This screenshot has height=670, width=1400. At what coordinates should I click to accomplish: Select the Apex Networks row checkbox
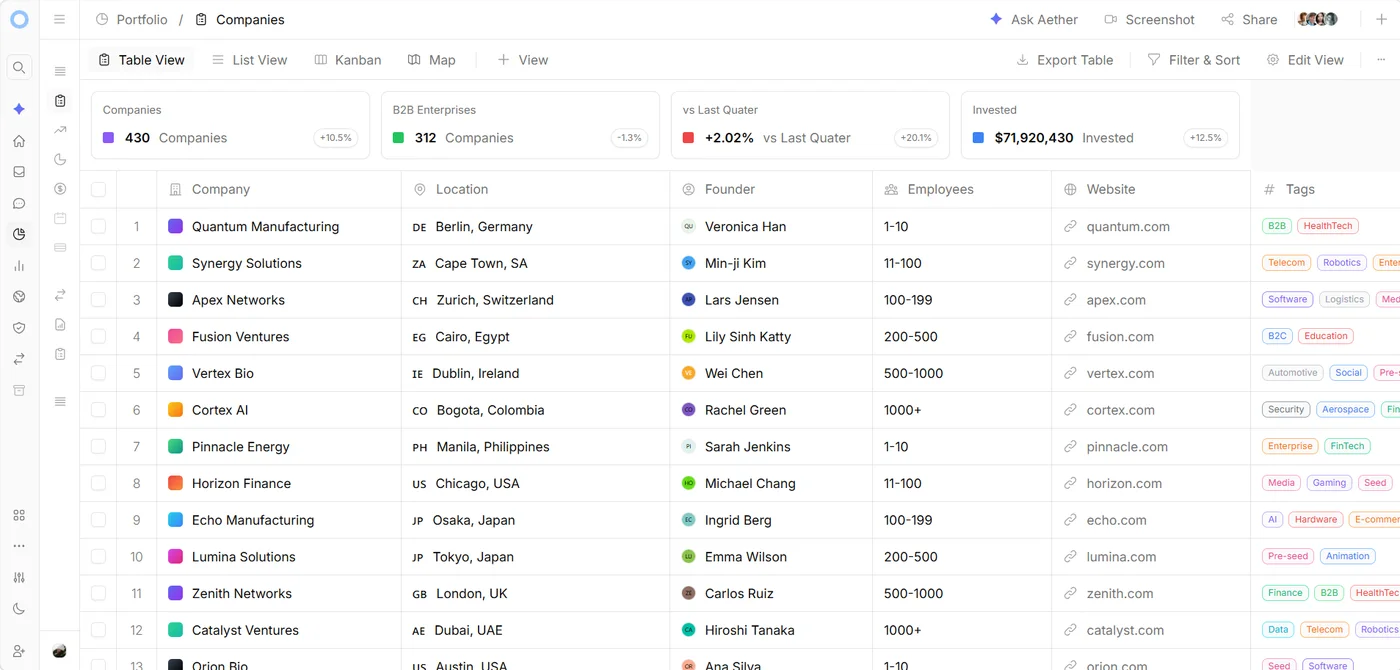click(x=98, y=300)
